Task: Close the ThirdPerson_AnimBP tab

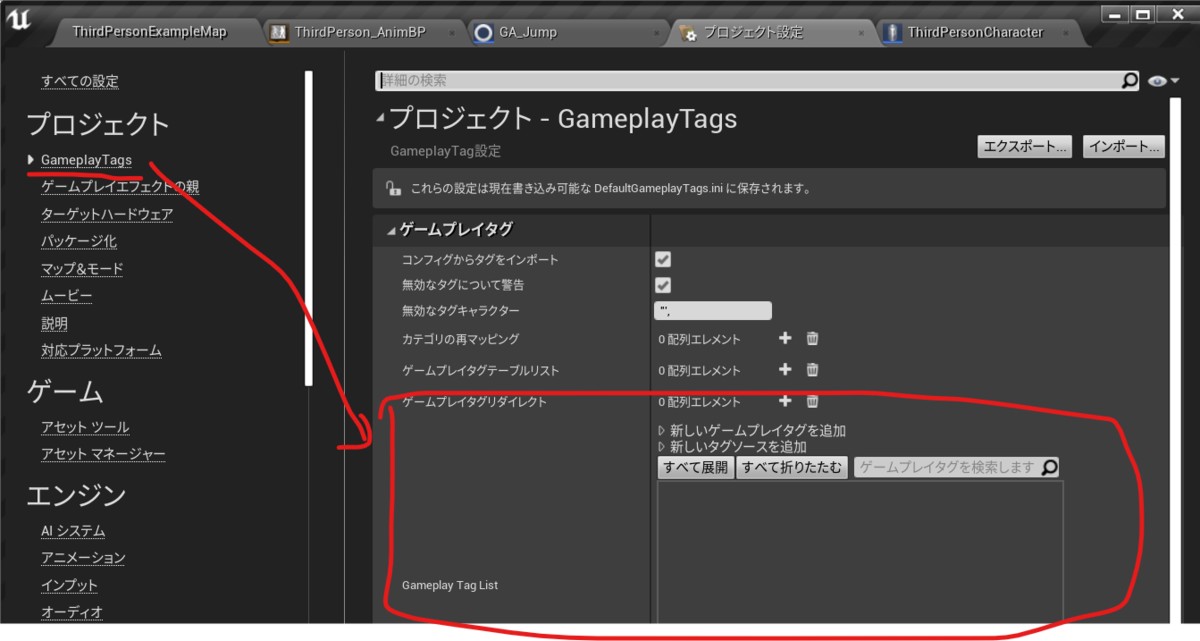Action: point(452,33)
